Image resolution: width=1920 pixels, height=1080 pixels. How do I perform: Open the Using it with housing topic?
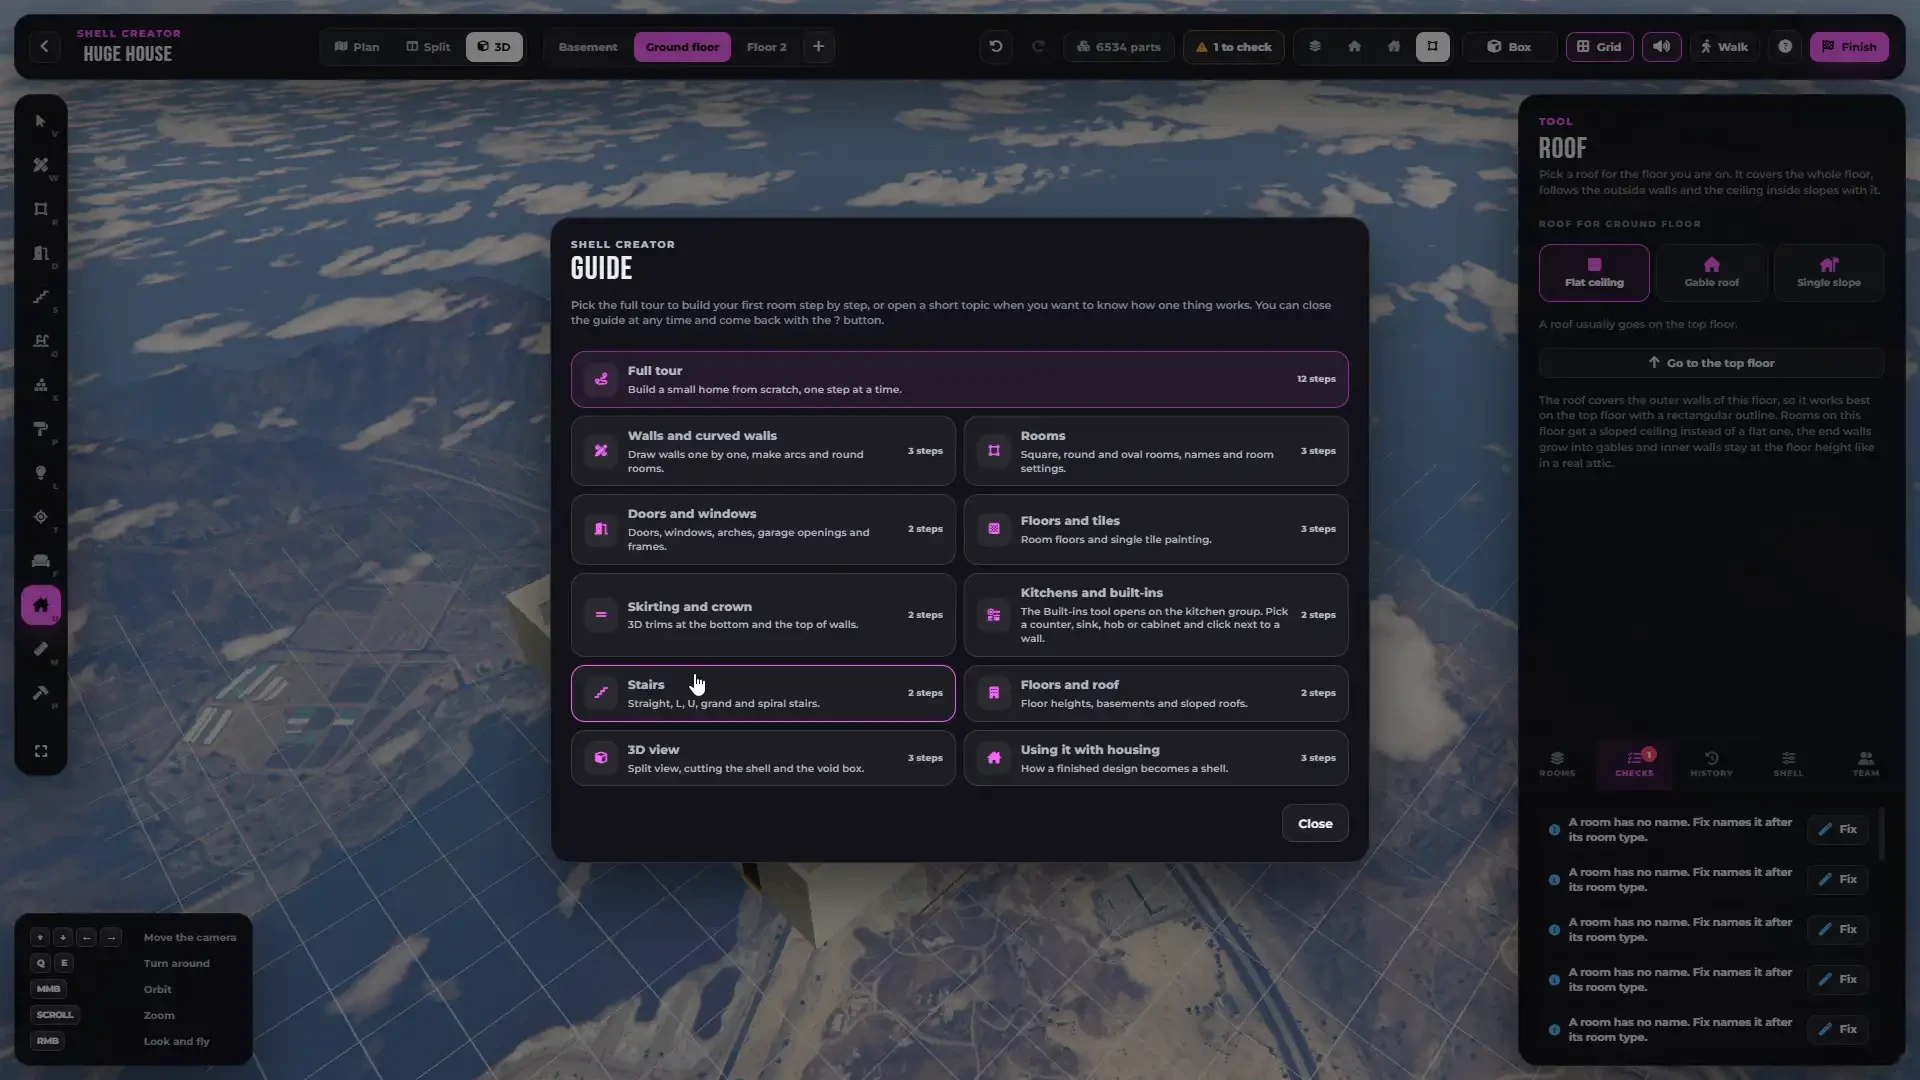click(x=1156, y=758)
